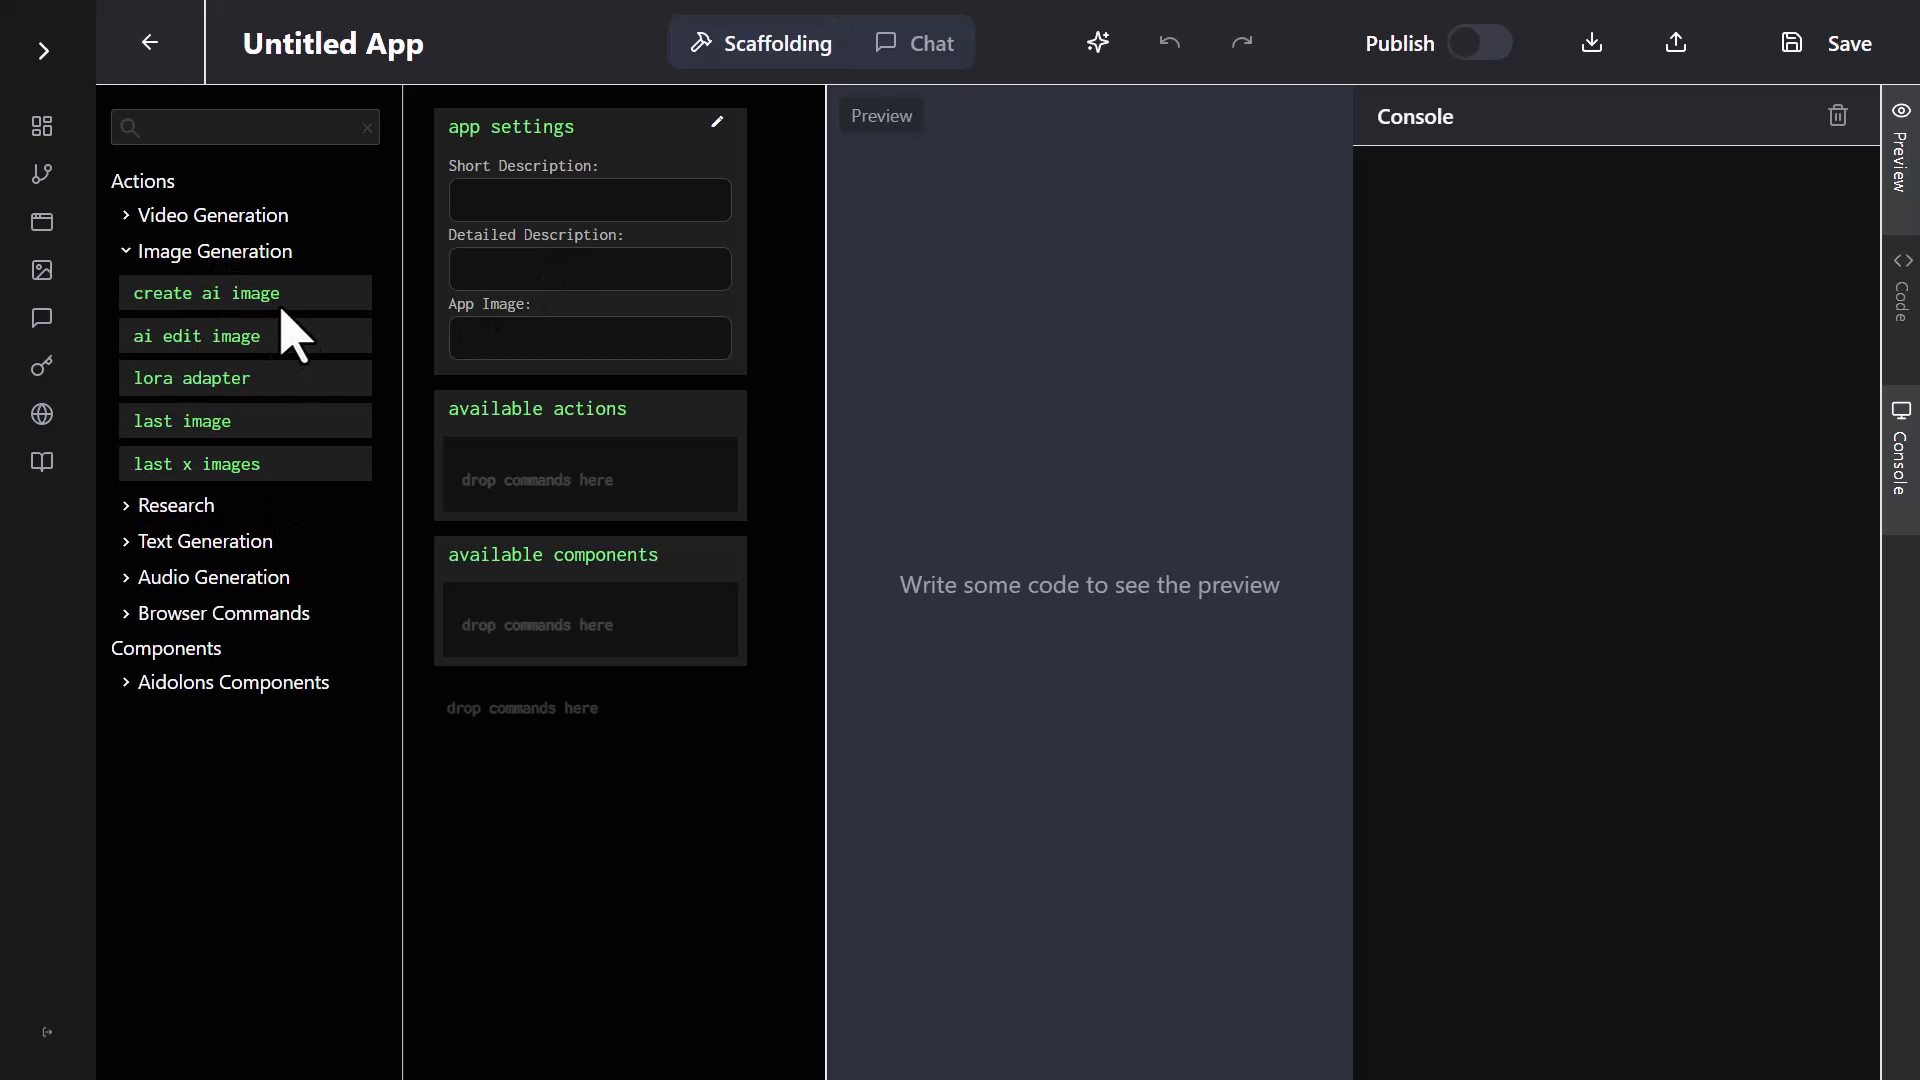Toggle Preview with the eye icon

coord(1903,112)
